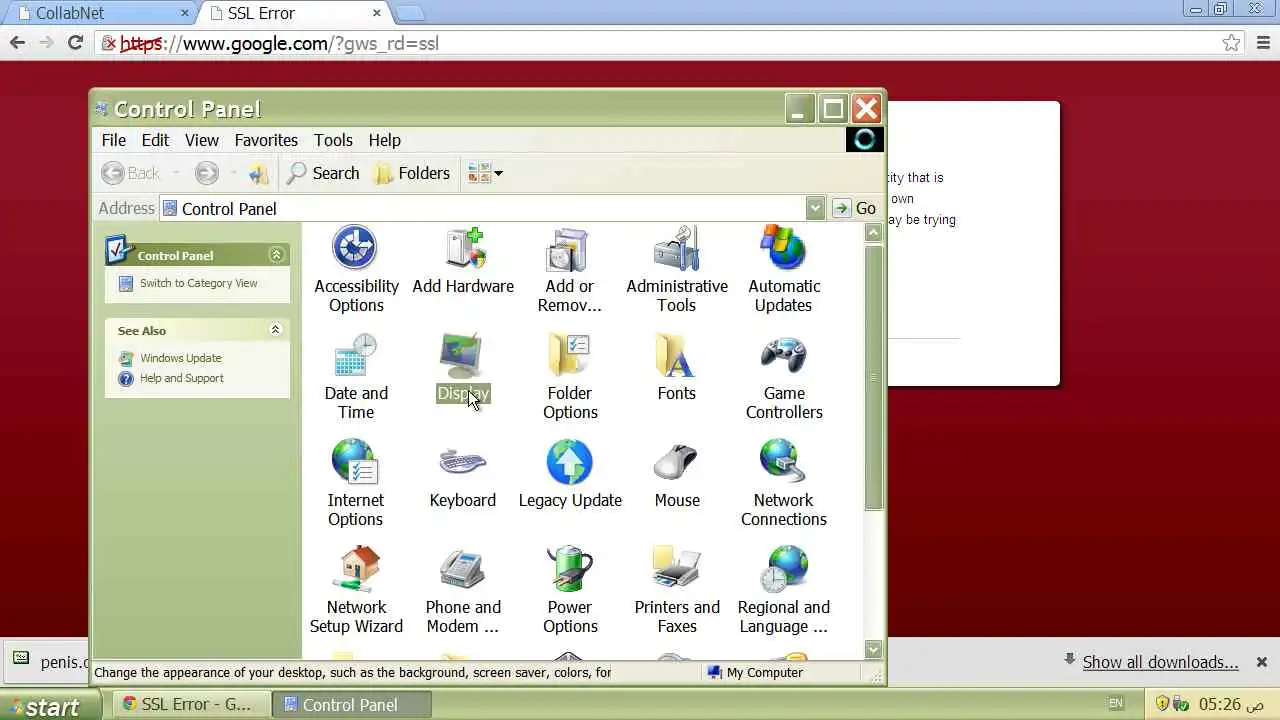This screenshot has height=720, width=1280.
Task: Bookmark page with the star icon
Action: point(1232,43)
